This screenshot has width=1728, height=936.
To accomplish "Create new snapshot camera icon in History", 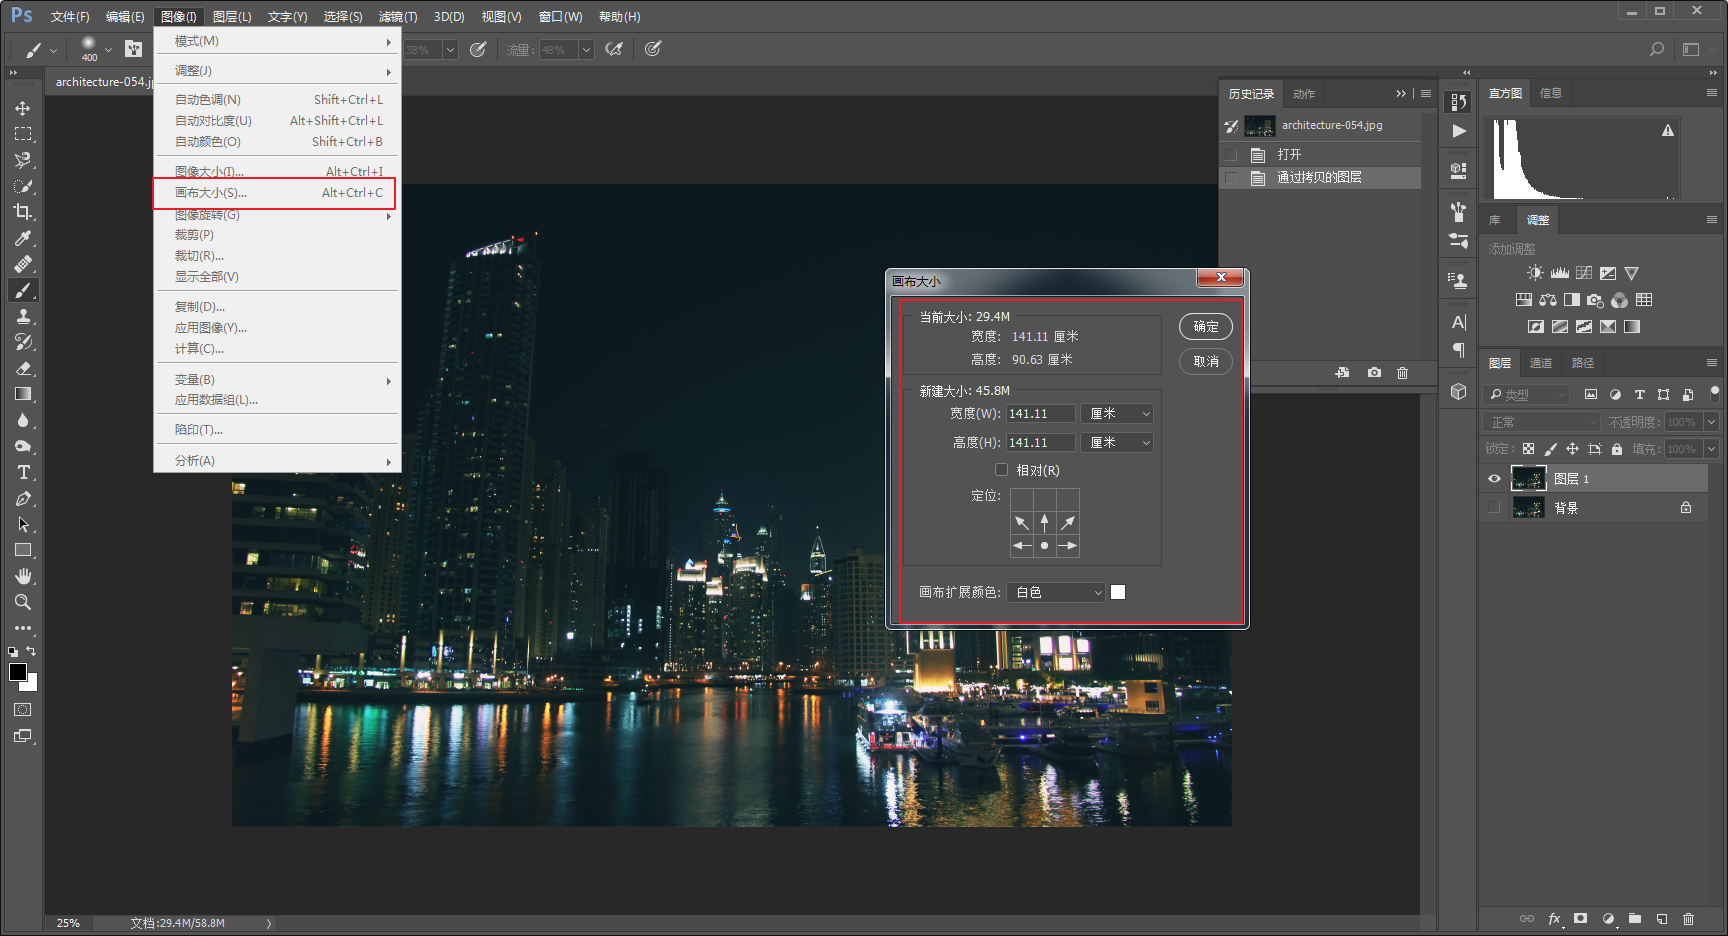I will pos(1374,372).
